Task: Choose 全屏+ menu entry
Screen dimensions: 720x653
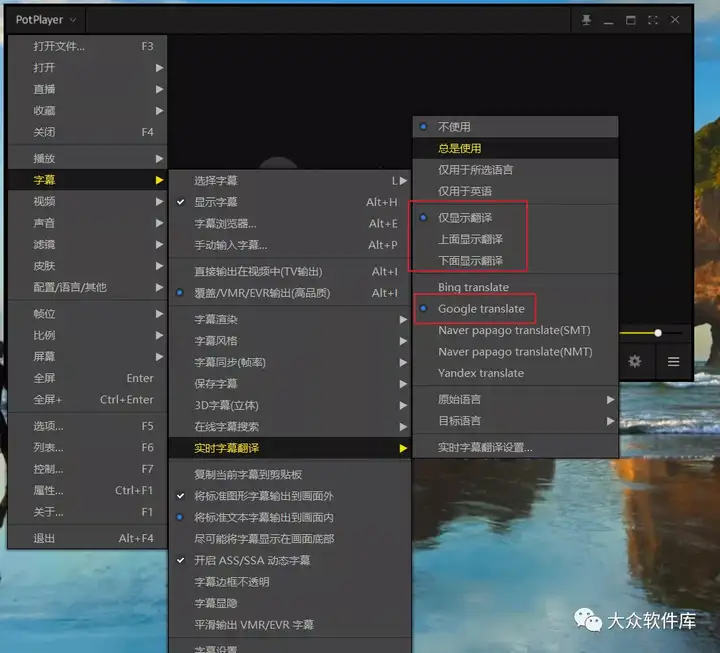Action: [87, 400]
